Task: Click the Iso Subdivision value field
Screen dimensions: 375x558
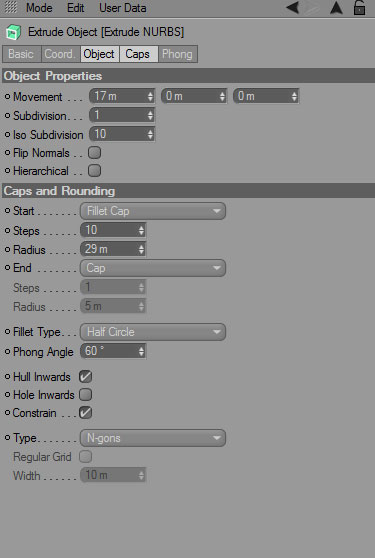Action: coord(122,135)
